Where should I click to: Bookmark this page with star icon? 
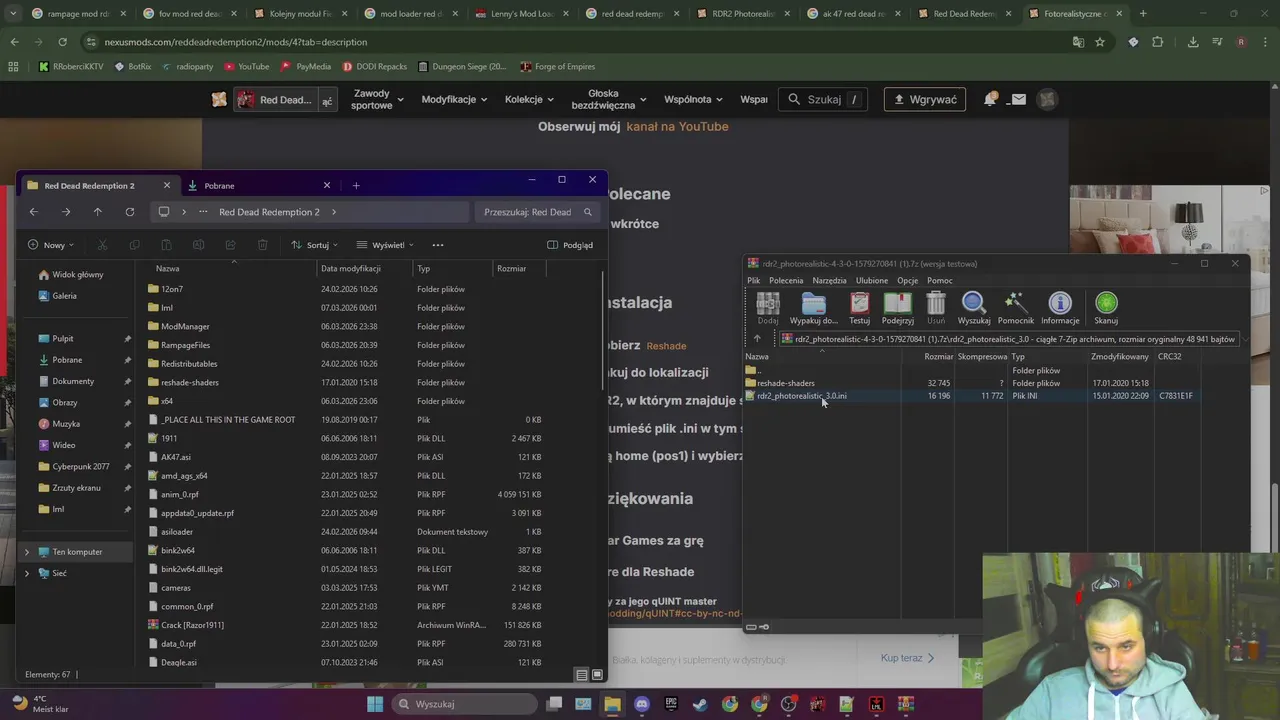1100,42
